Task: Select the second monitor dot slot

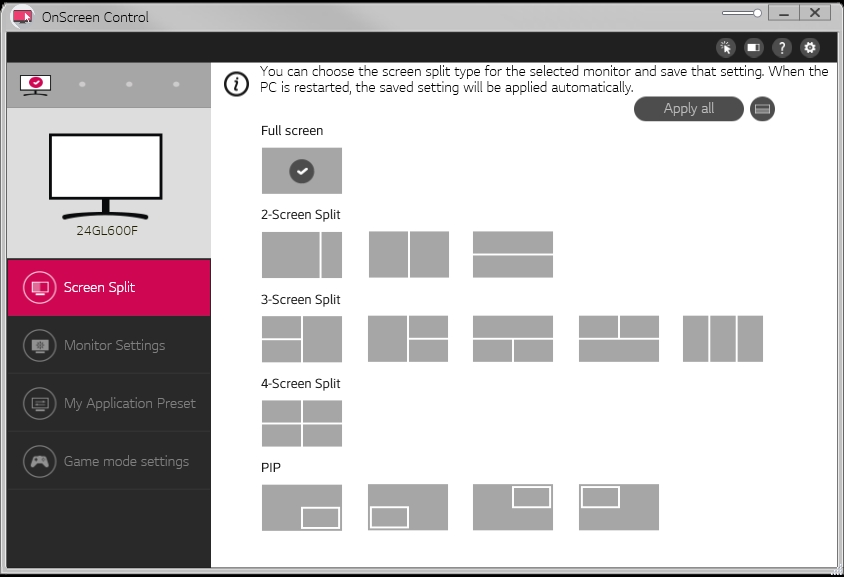Action: tap(82, 85)
